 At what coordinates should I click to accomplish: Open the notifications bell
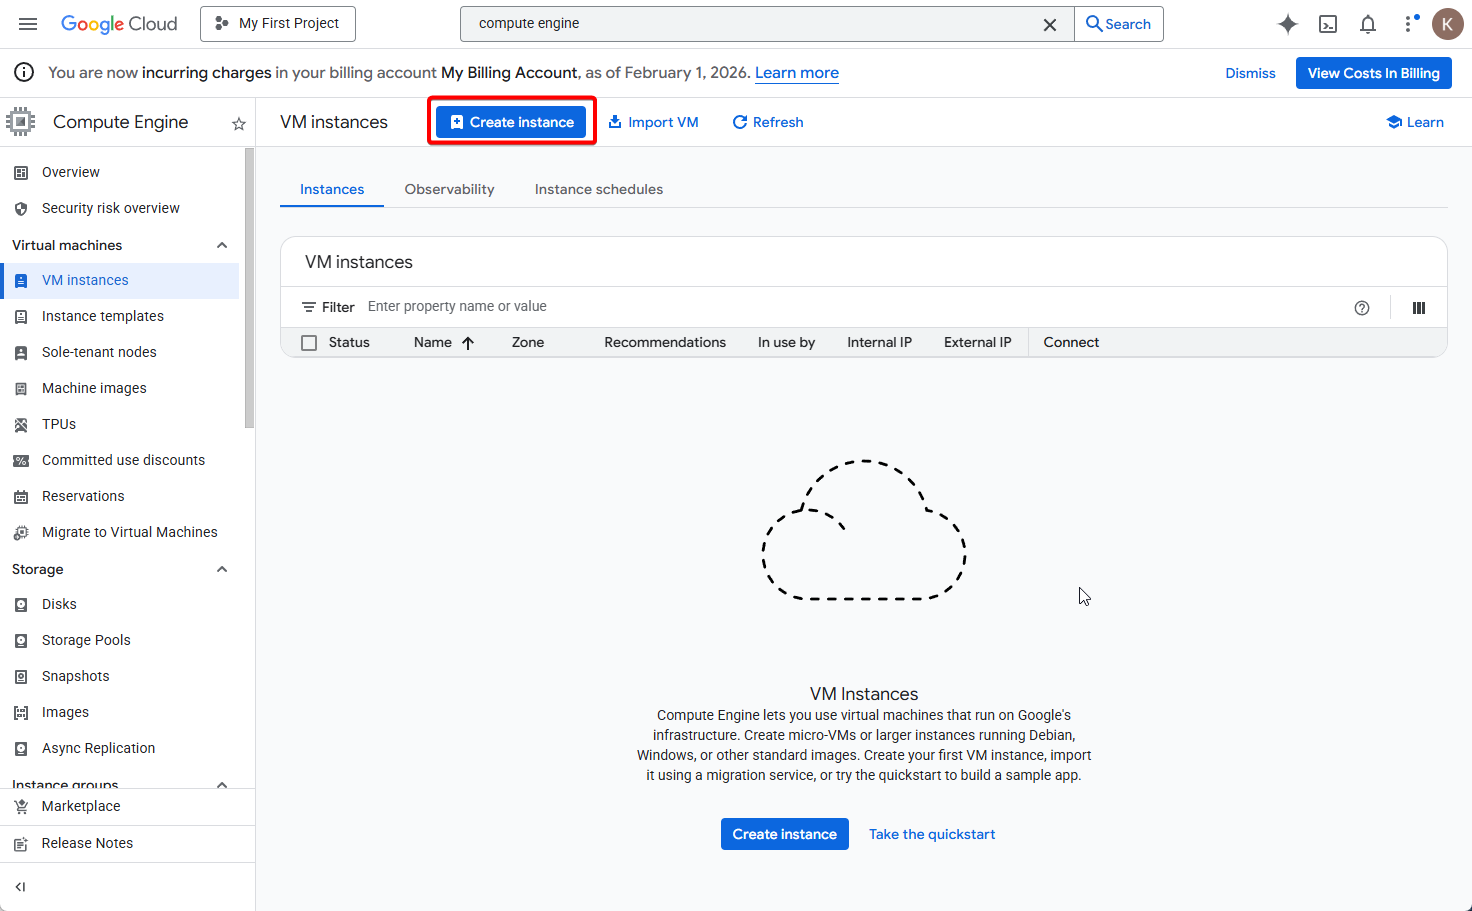pyautogui.click(x=1368, y=24)
